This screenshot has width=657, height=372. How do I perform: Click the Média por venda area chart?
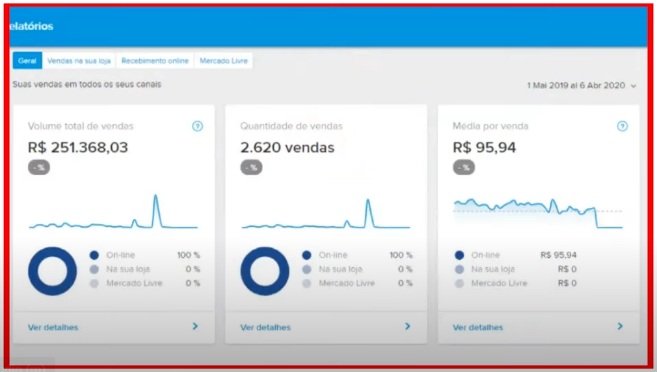coord(538,213)
